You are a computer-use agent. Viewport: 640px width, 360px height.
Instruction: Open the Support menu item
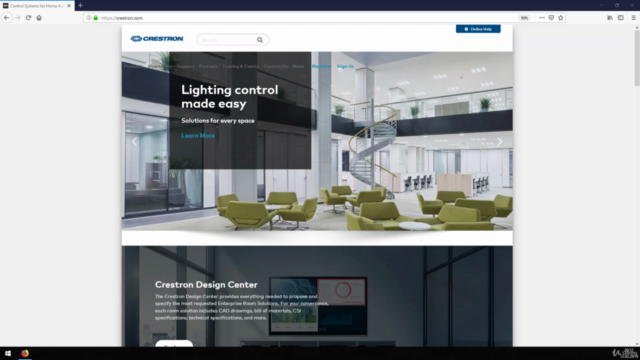pyautogui.click(x=185, y=66)
